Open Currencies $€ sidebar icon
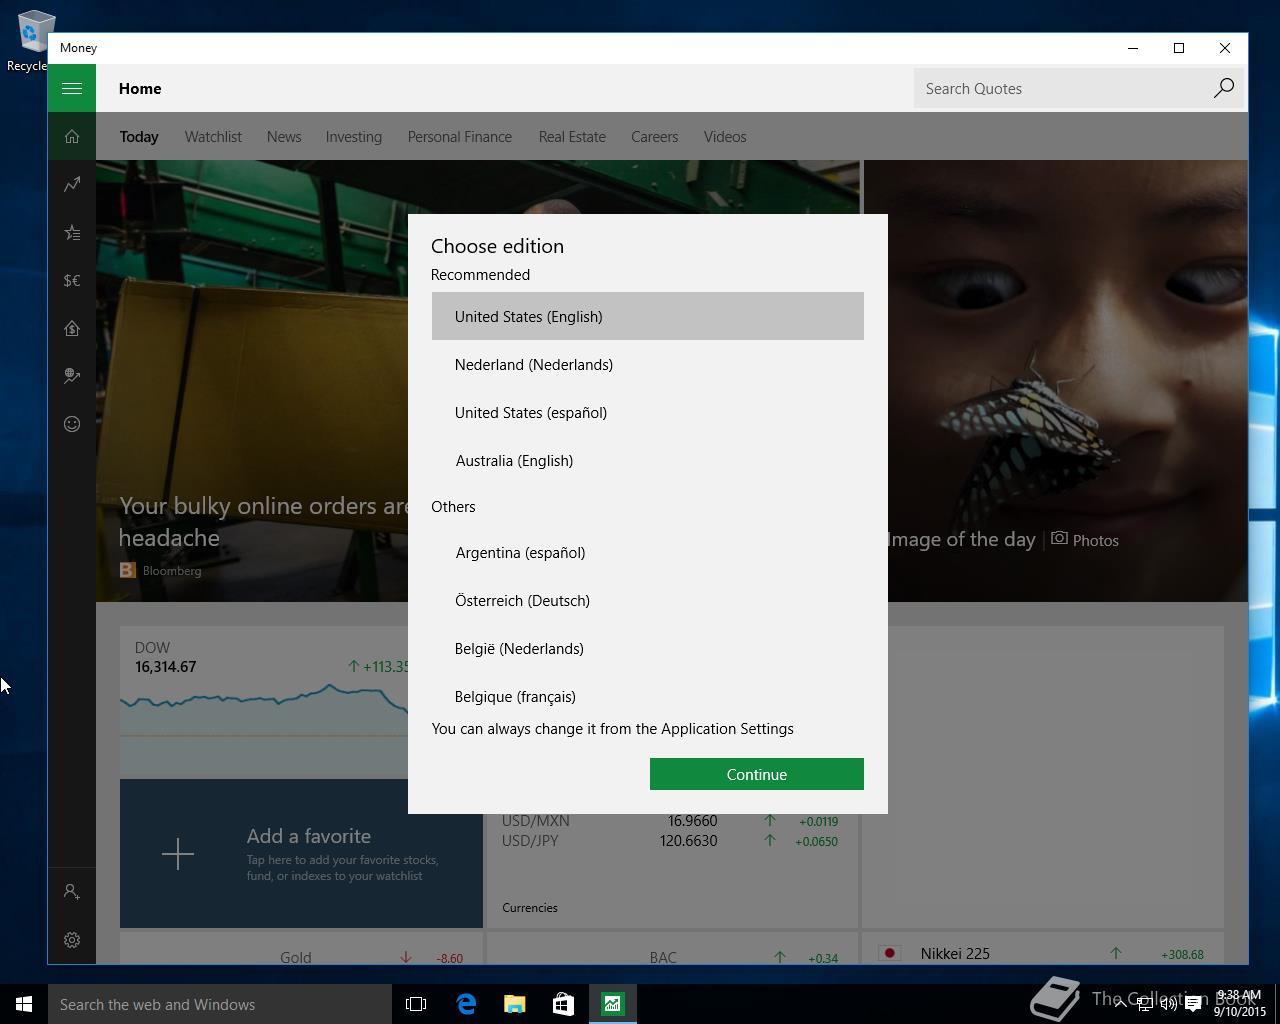The image size is (1280, 1024). 72,281
